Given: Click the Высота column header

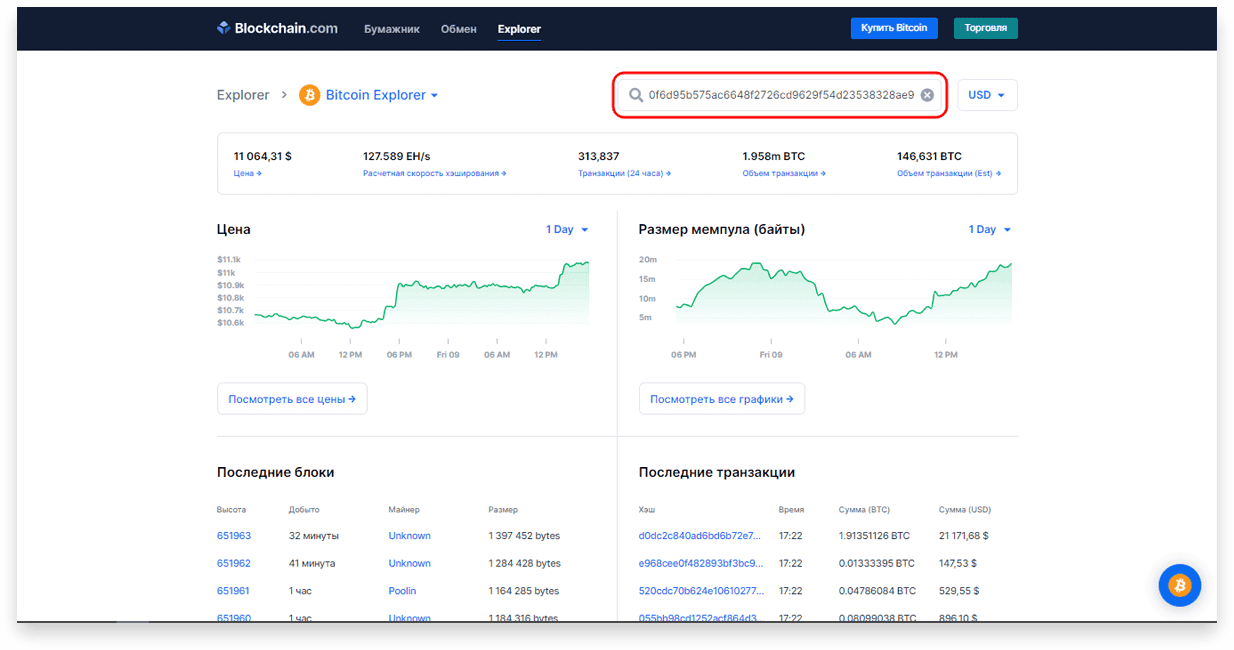Looking at the screenshot, I should pos(231,510).
